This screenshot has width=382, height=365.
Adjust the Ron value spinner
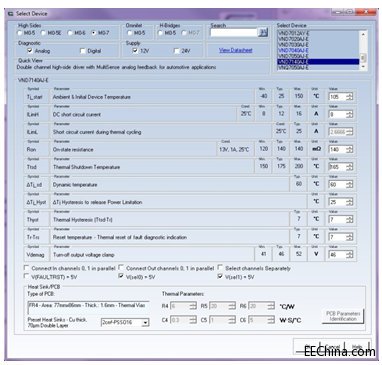pyautogui.click(x=349, y=149)
